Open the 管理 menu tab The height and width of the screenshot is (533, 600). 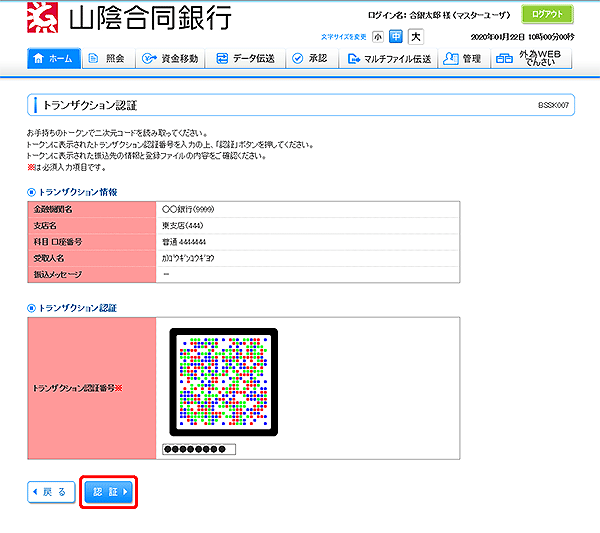tap(464, 59)
